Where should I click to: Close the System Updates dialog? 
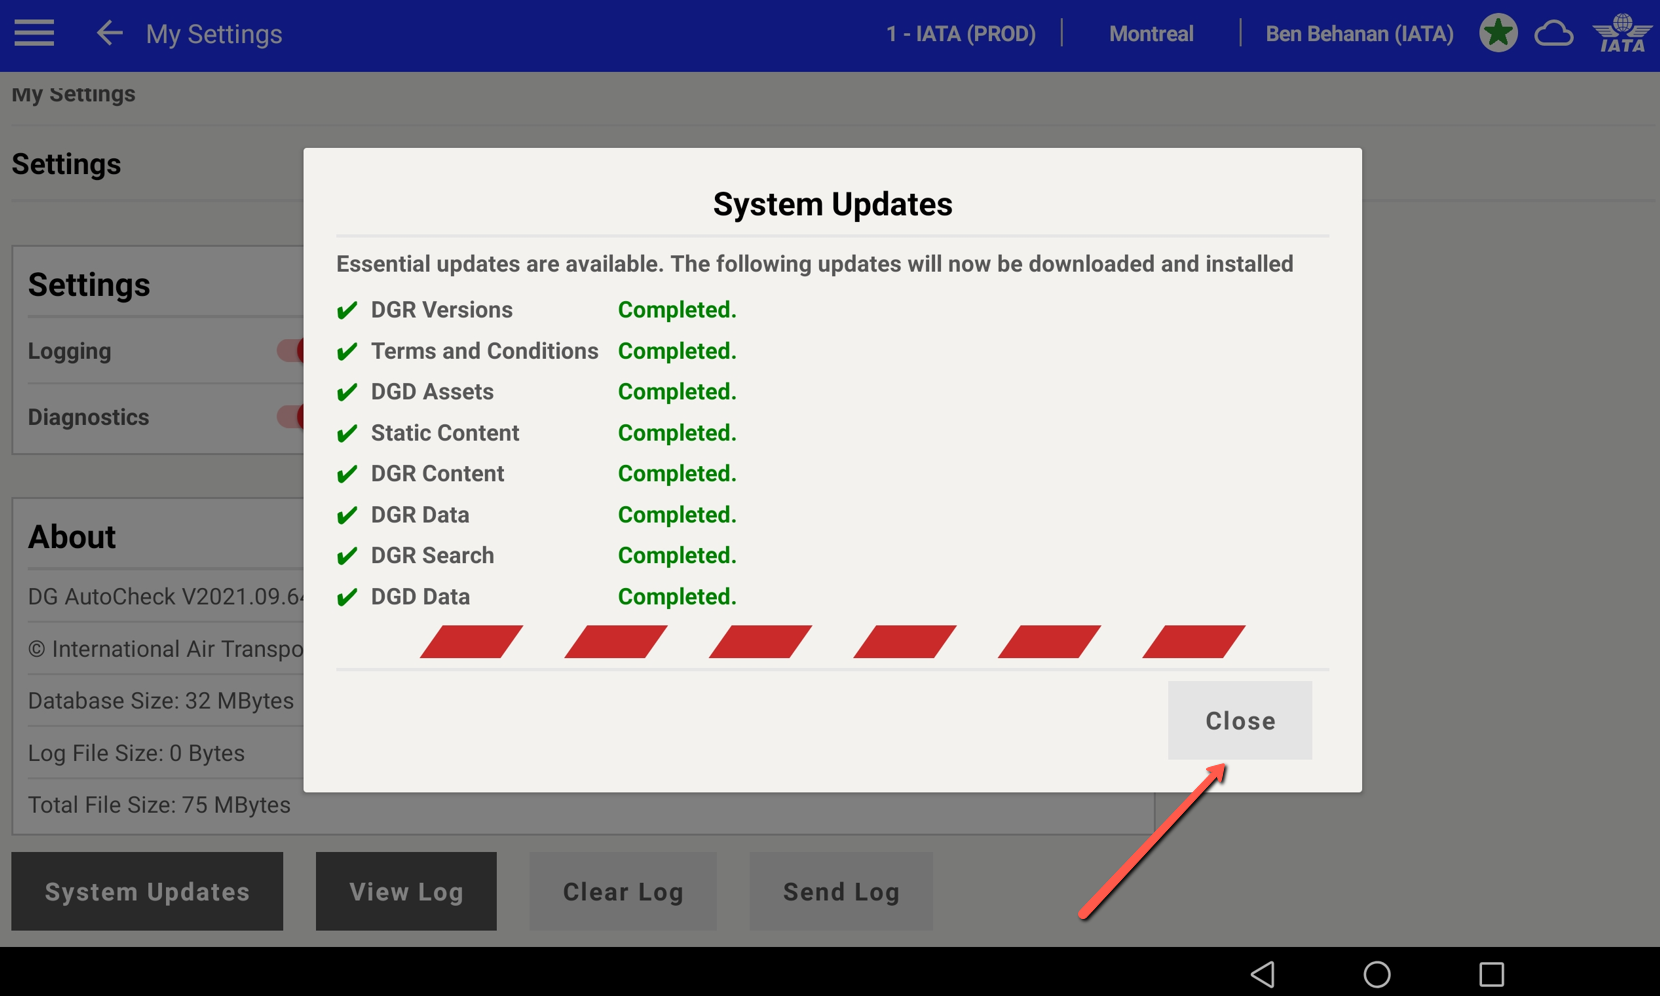1240,720
